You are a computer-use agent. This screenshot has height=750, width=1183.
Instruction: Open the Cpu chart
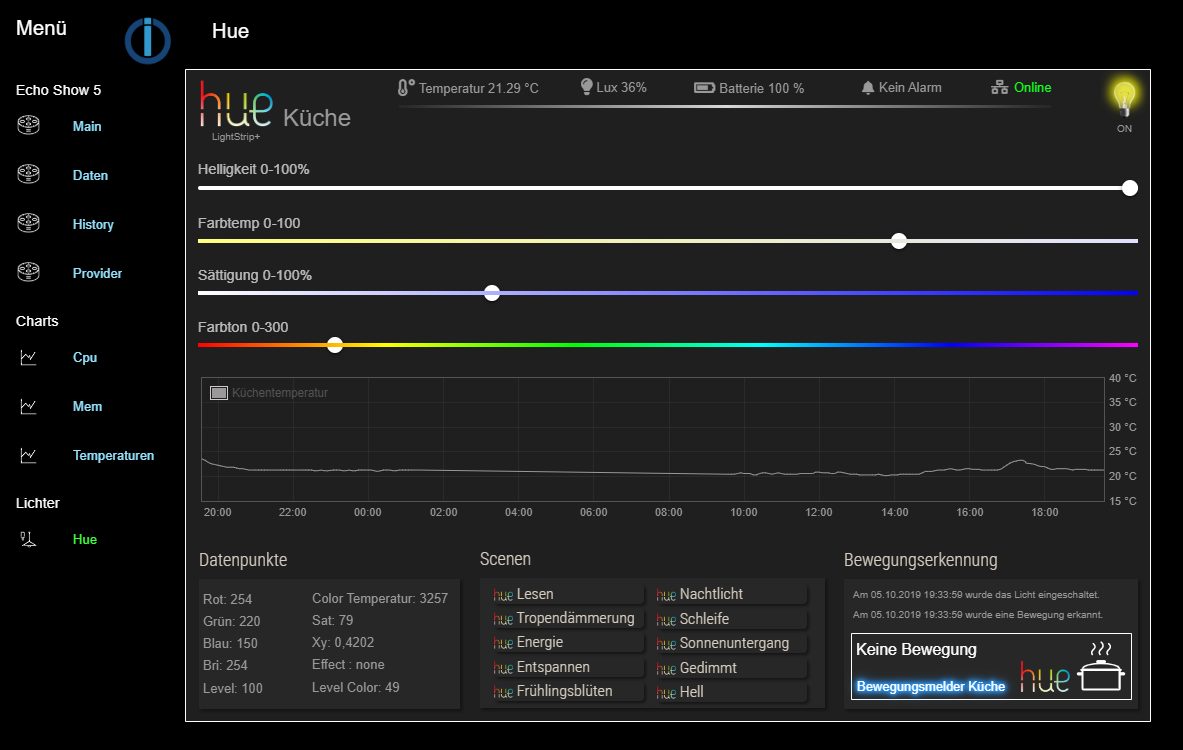[84, 358]
